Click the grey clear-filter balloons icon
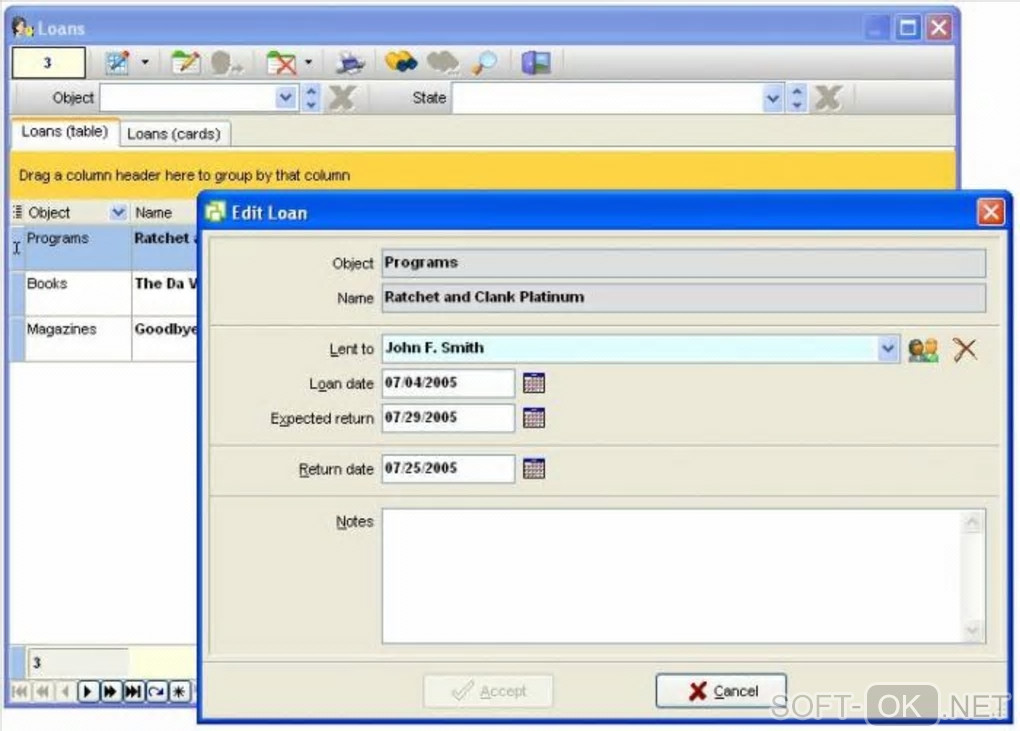The width and height of the screenshot is (1020, 731). (443, 62)
